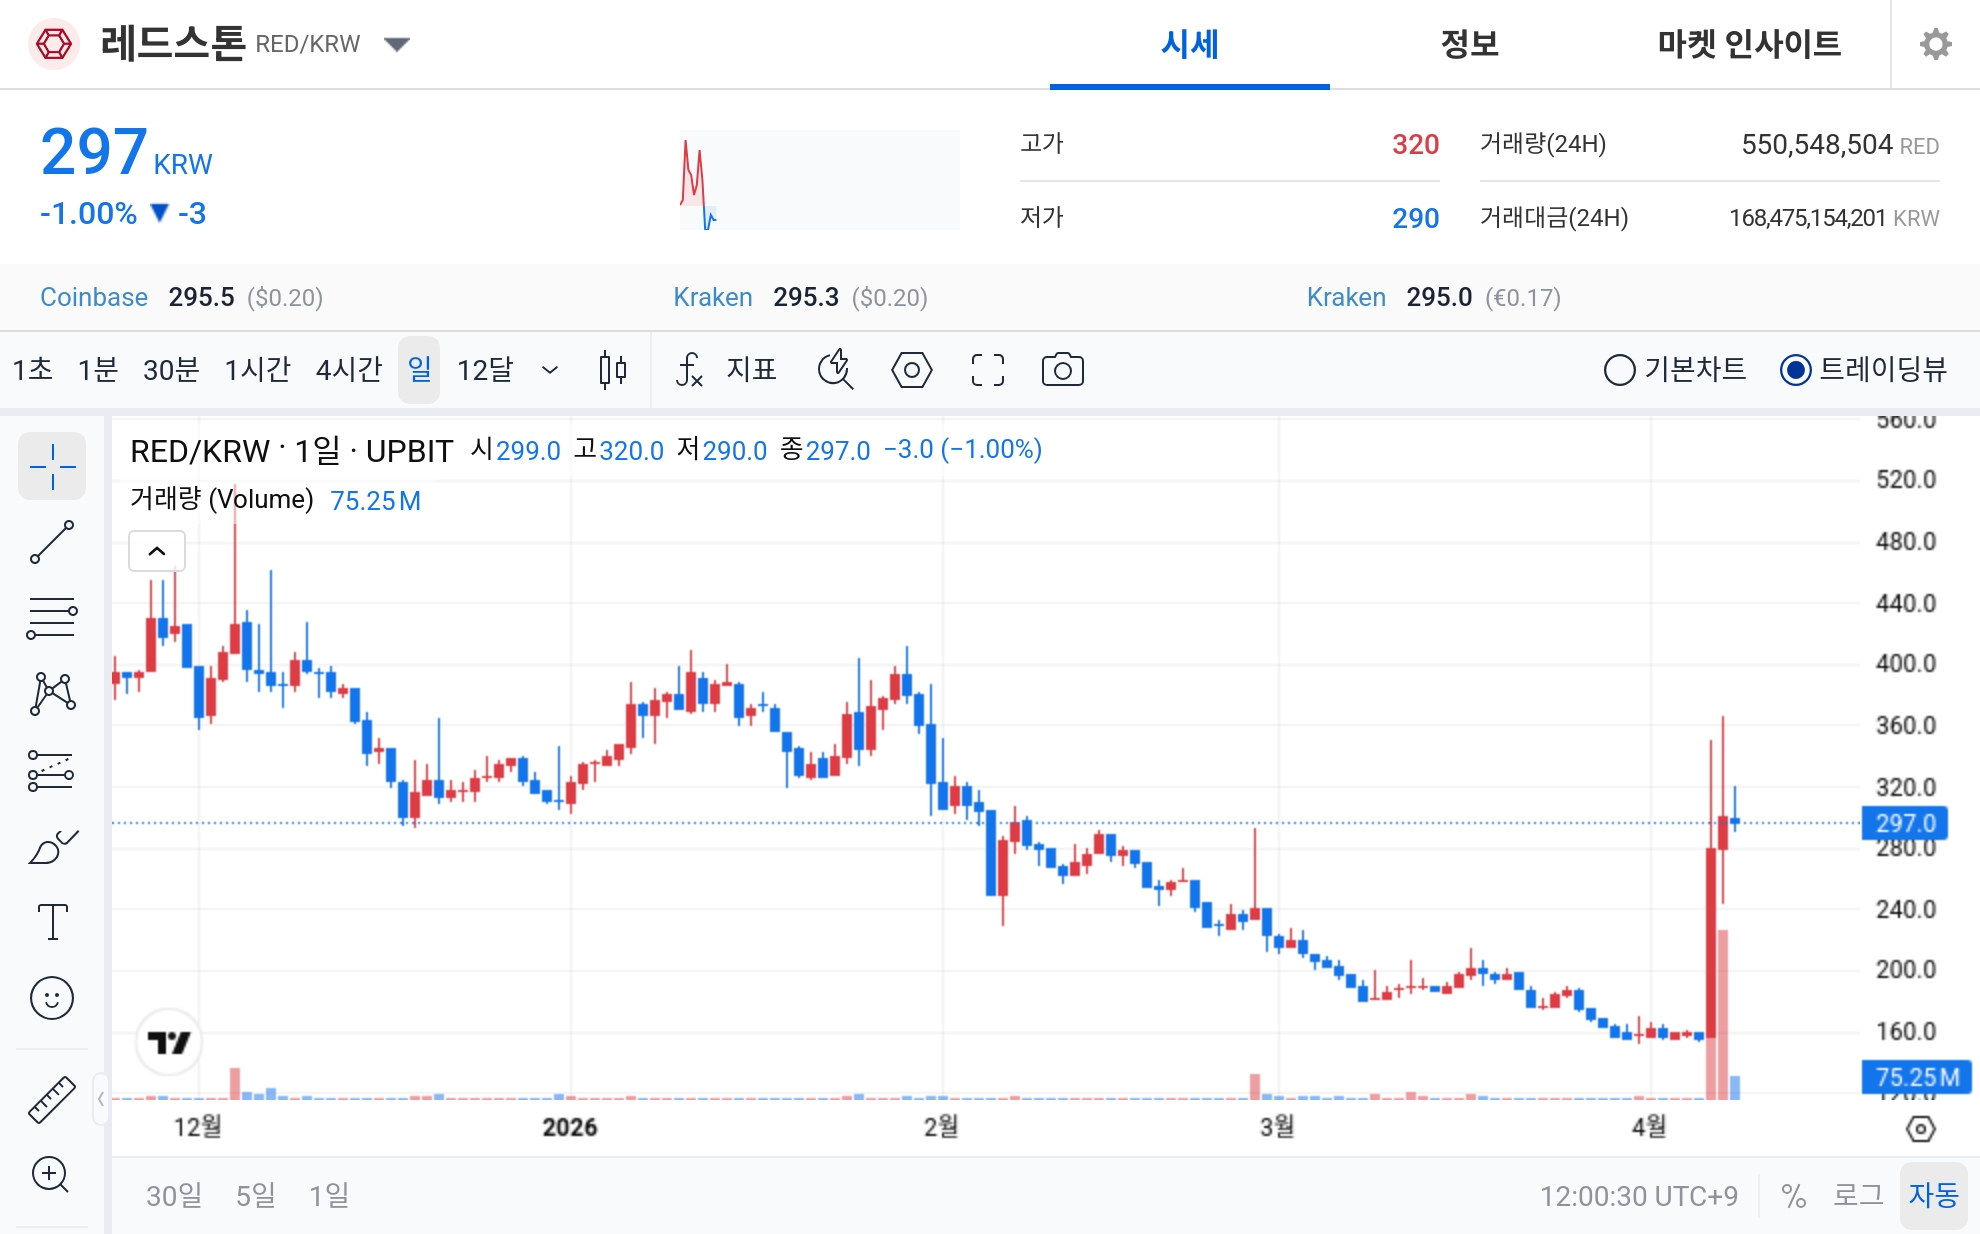This screenshot has width=1980, height=1234.
Task: Open the emoji sticker tool
Action: 52,998
